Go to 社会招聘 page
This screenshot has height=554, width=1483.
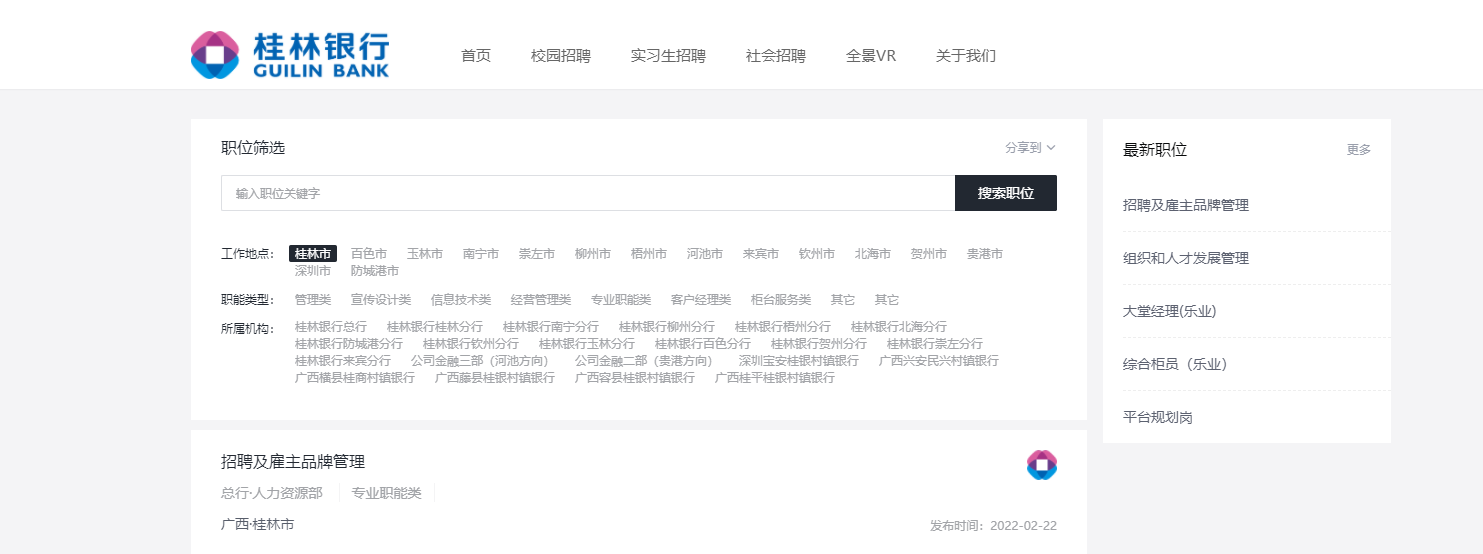[775, 56]
